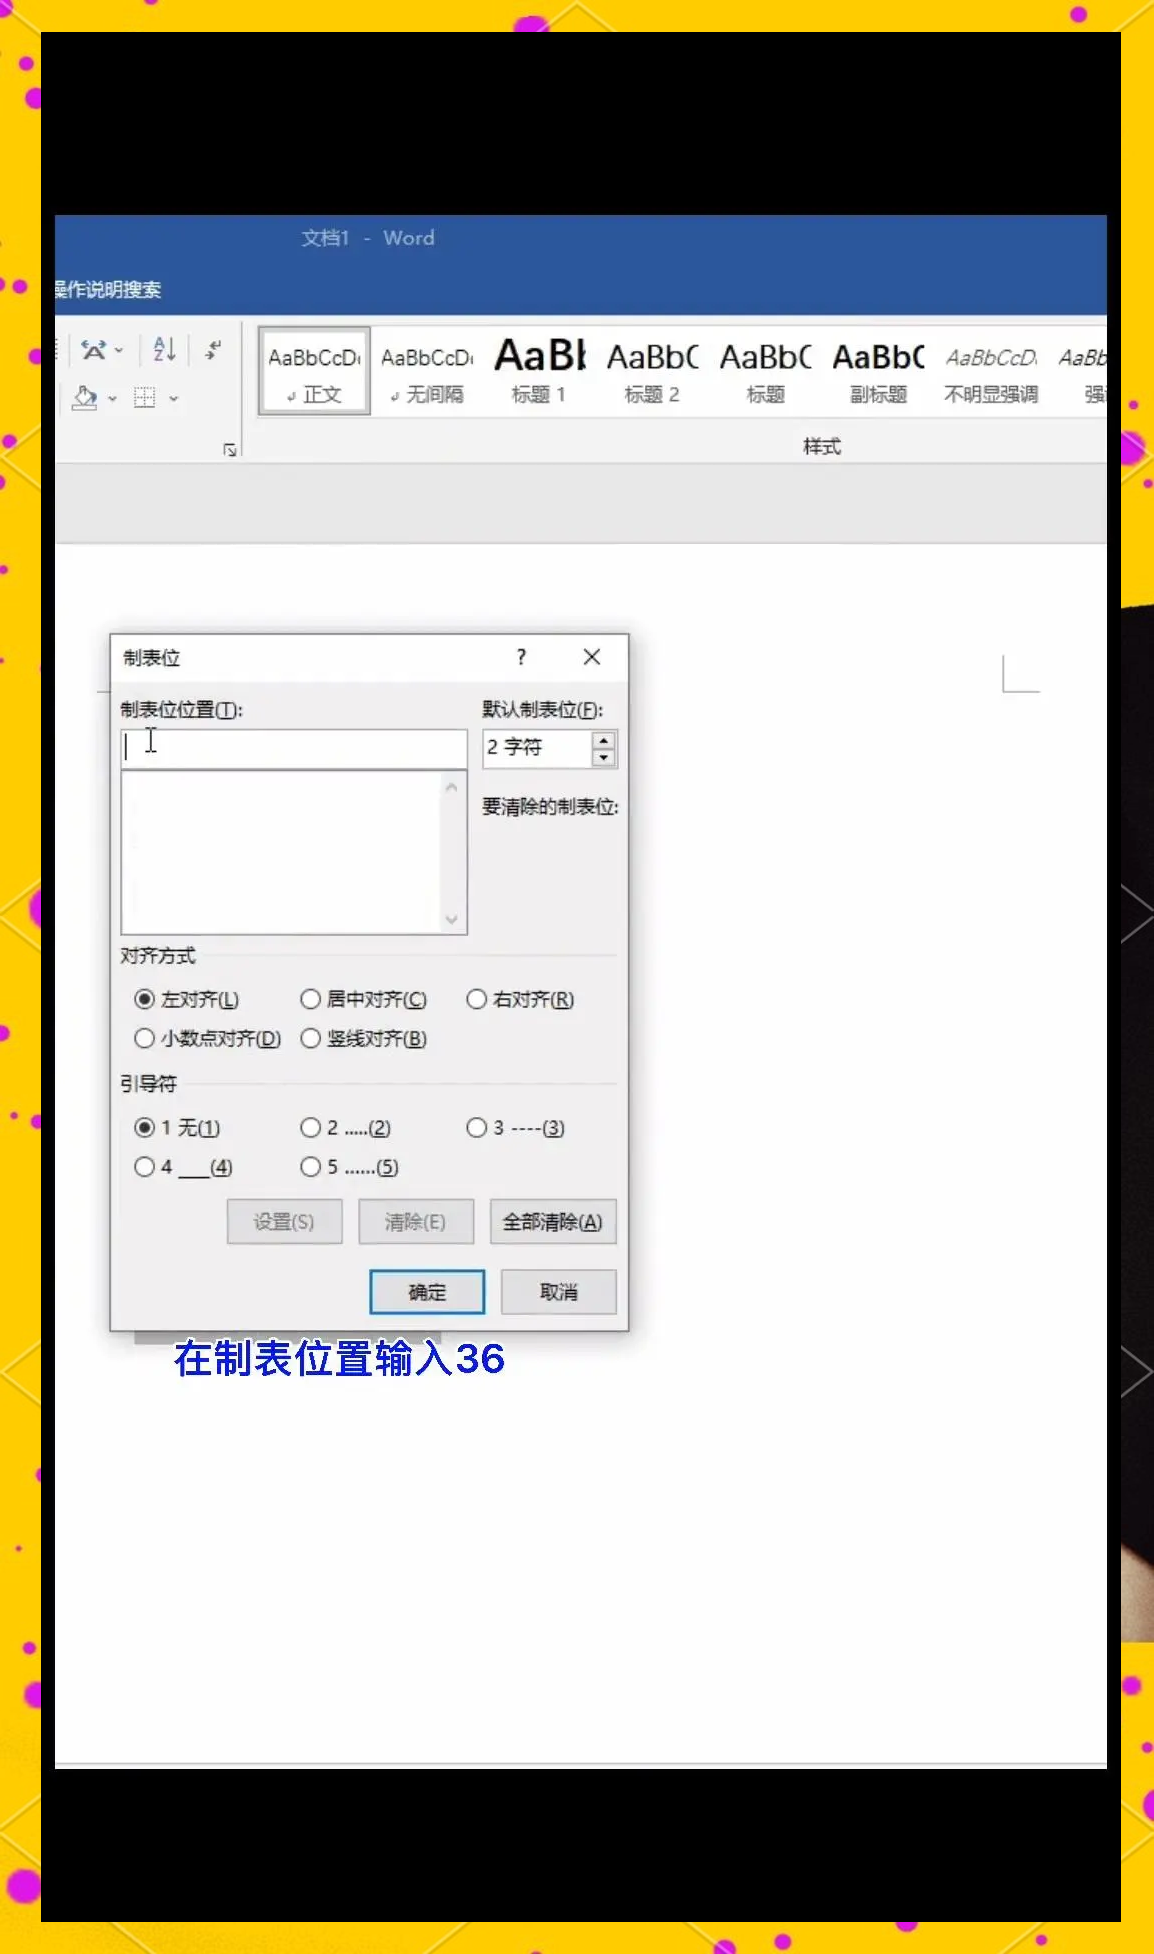Close the Tabs dialog with X

pos(592,657)
